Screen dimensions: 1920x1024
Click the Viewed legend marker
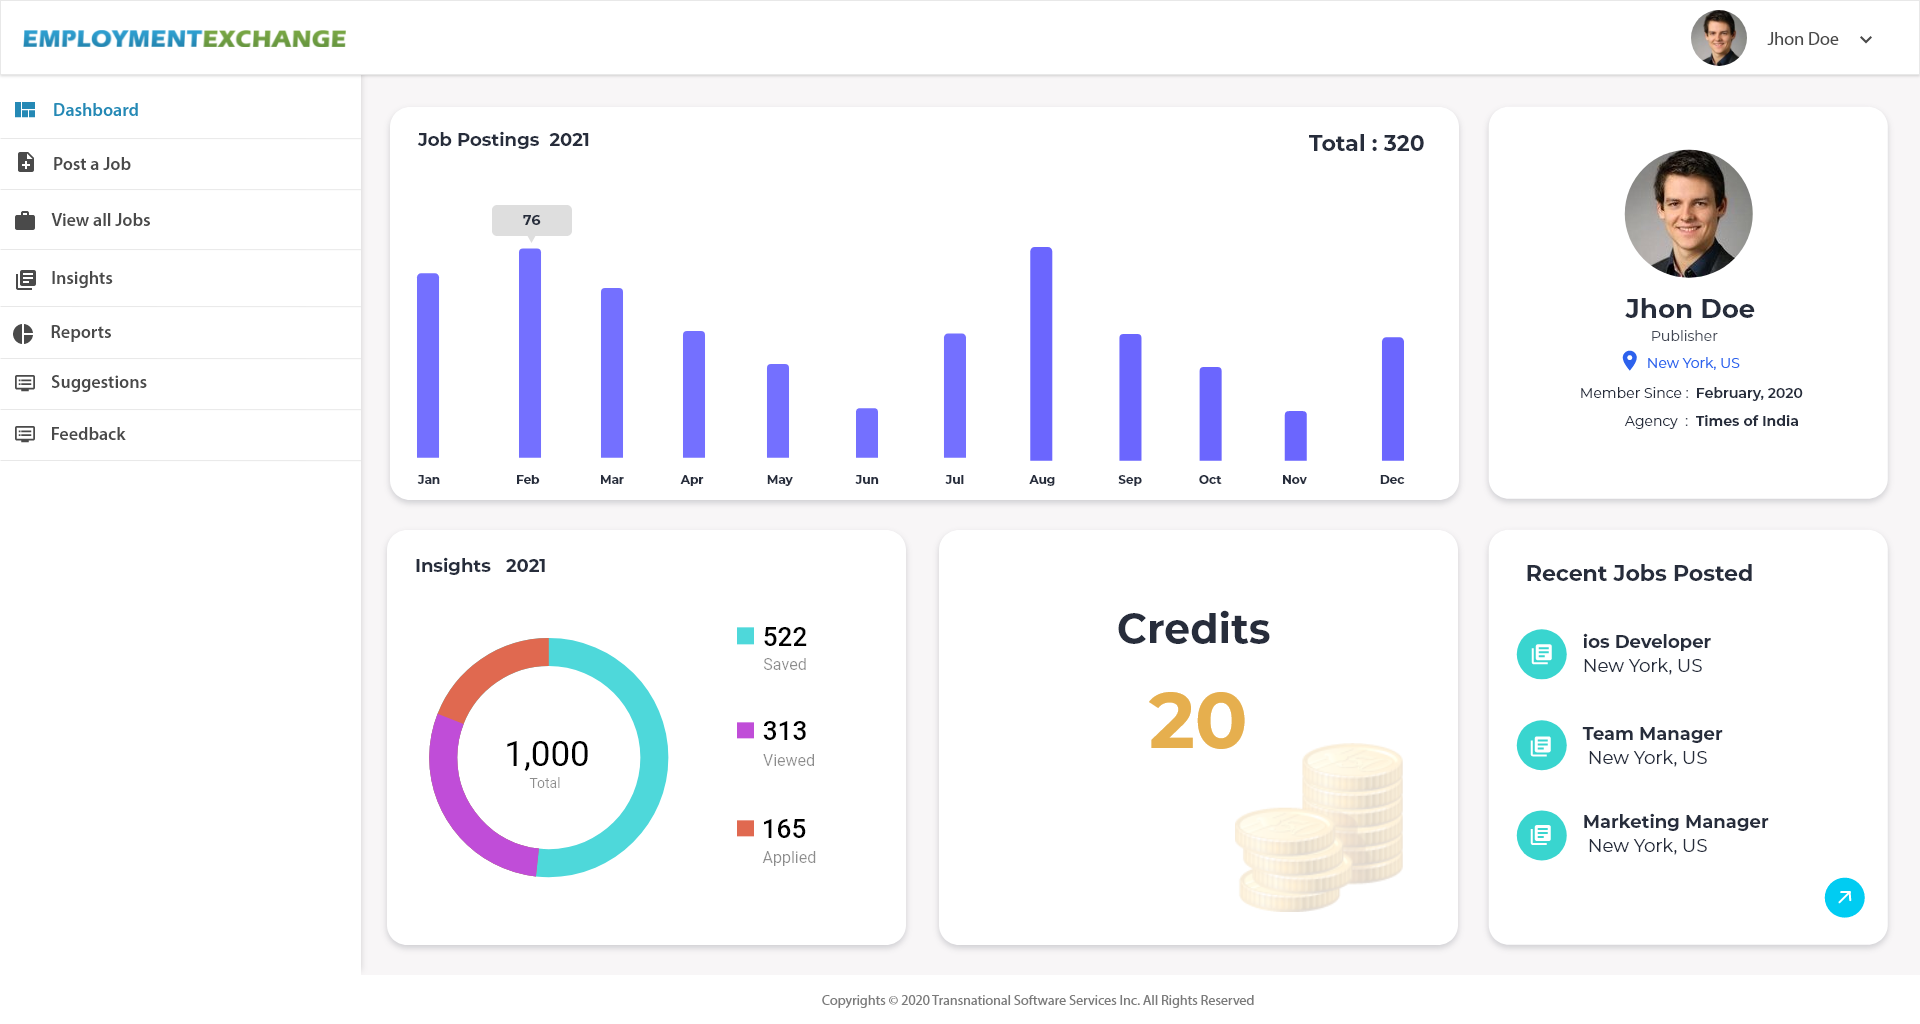pyautogui.click(x=744, y=730)
